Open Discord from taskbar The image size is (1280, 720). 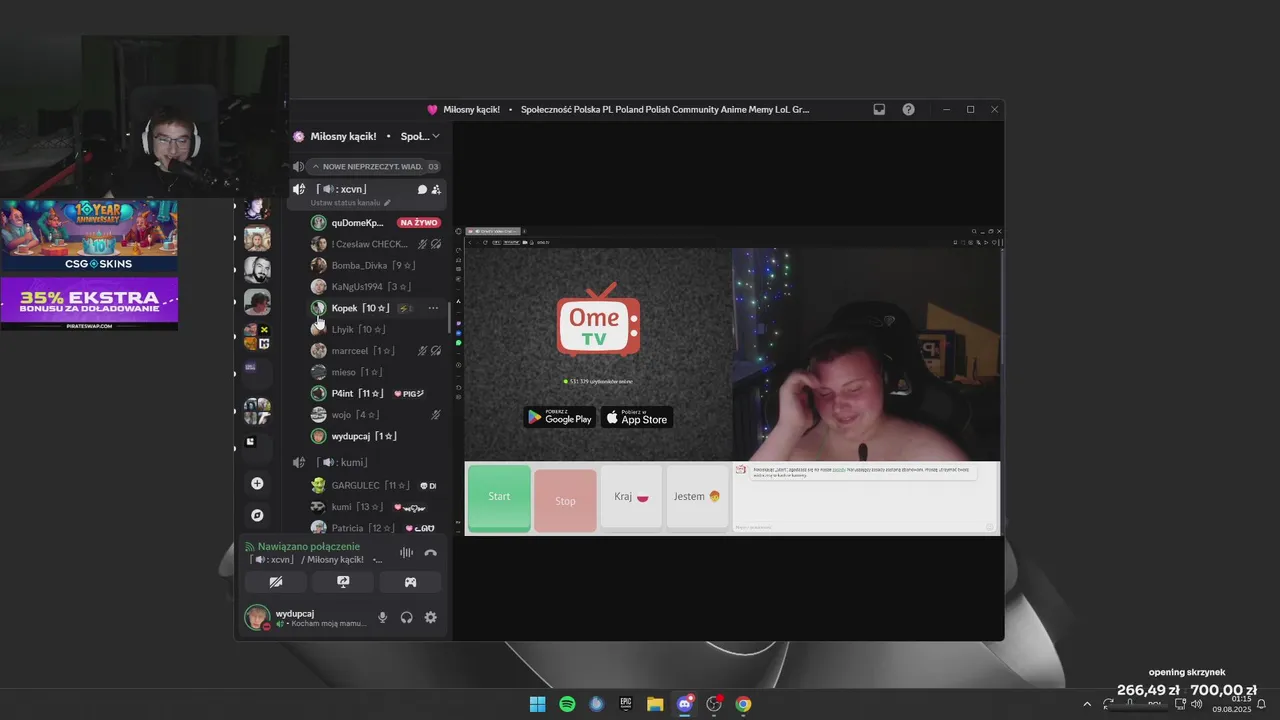tap(685, 704)
